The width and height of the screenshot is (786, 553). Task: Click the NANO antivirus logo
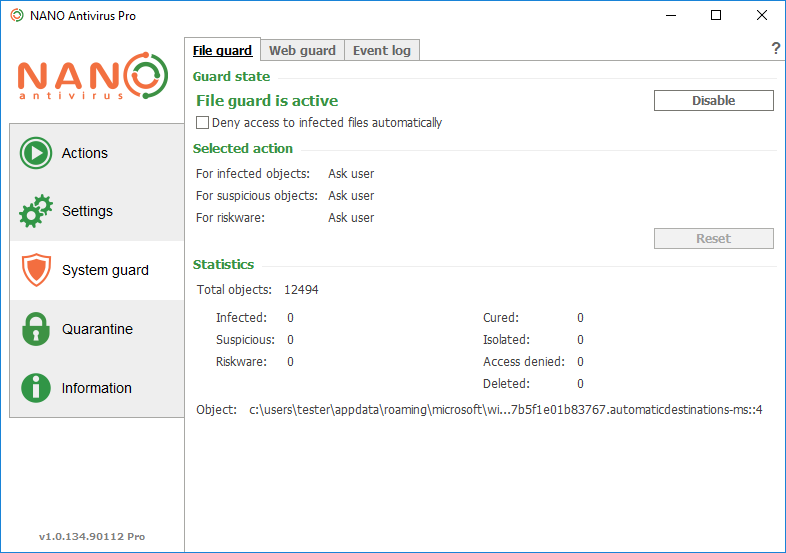[93, 76]
